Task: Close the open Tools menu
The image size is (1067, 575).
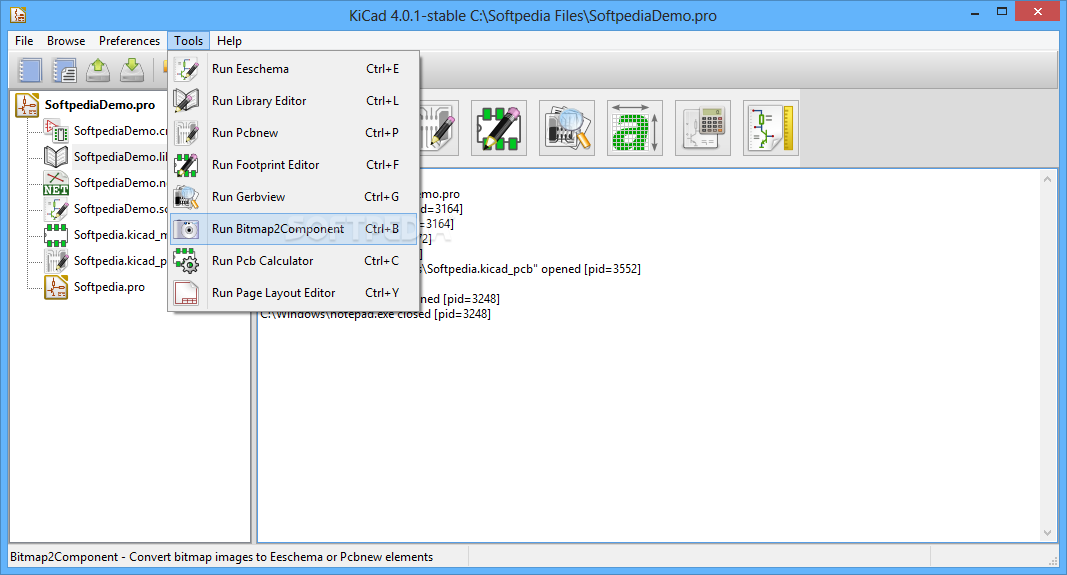Action: 188,41
